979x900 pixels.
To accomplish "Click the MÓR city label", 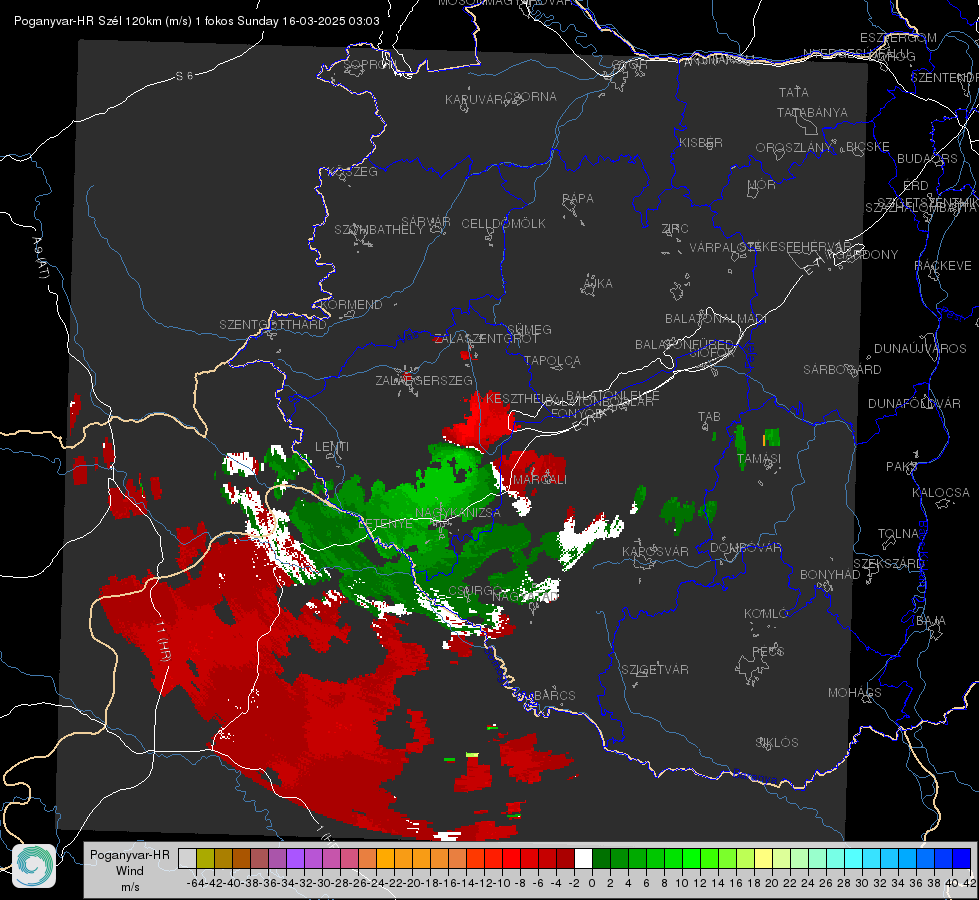I will [x=762, y=185].
